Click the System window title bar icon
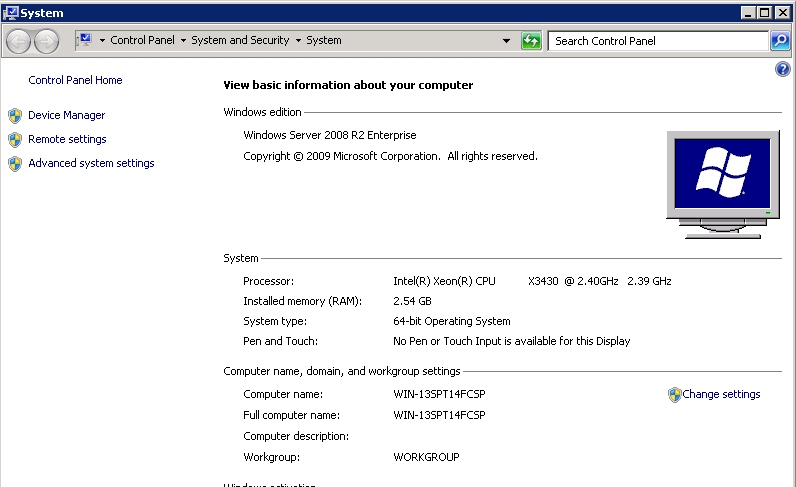796x487 pixels. coord(9,12)
